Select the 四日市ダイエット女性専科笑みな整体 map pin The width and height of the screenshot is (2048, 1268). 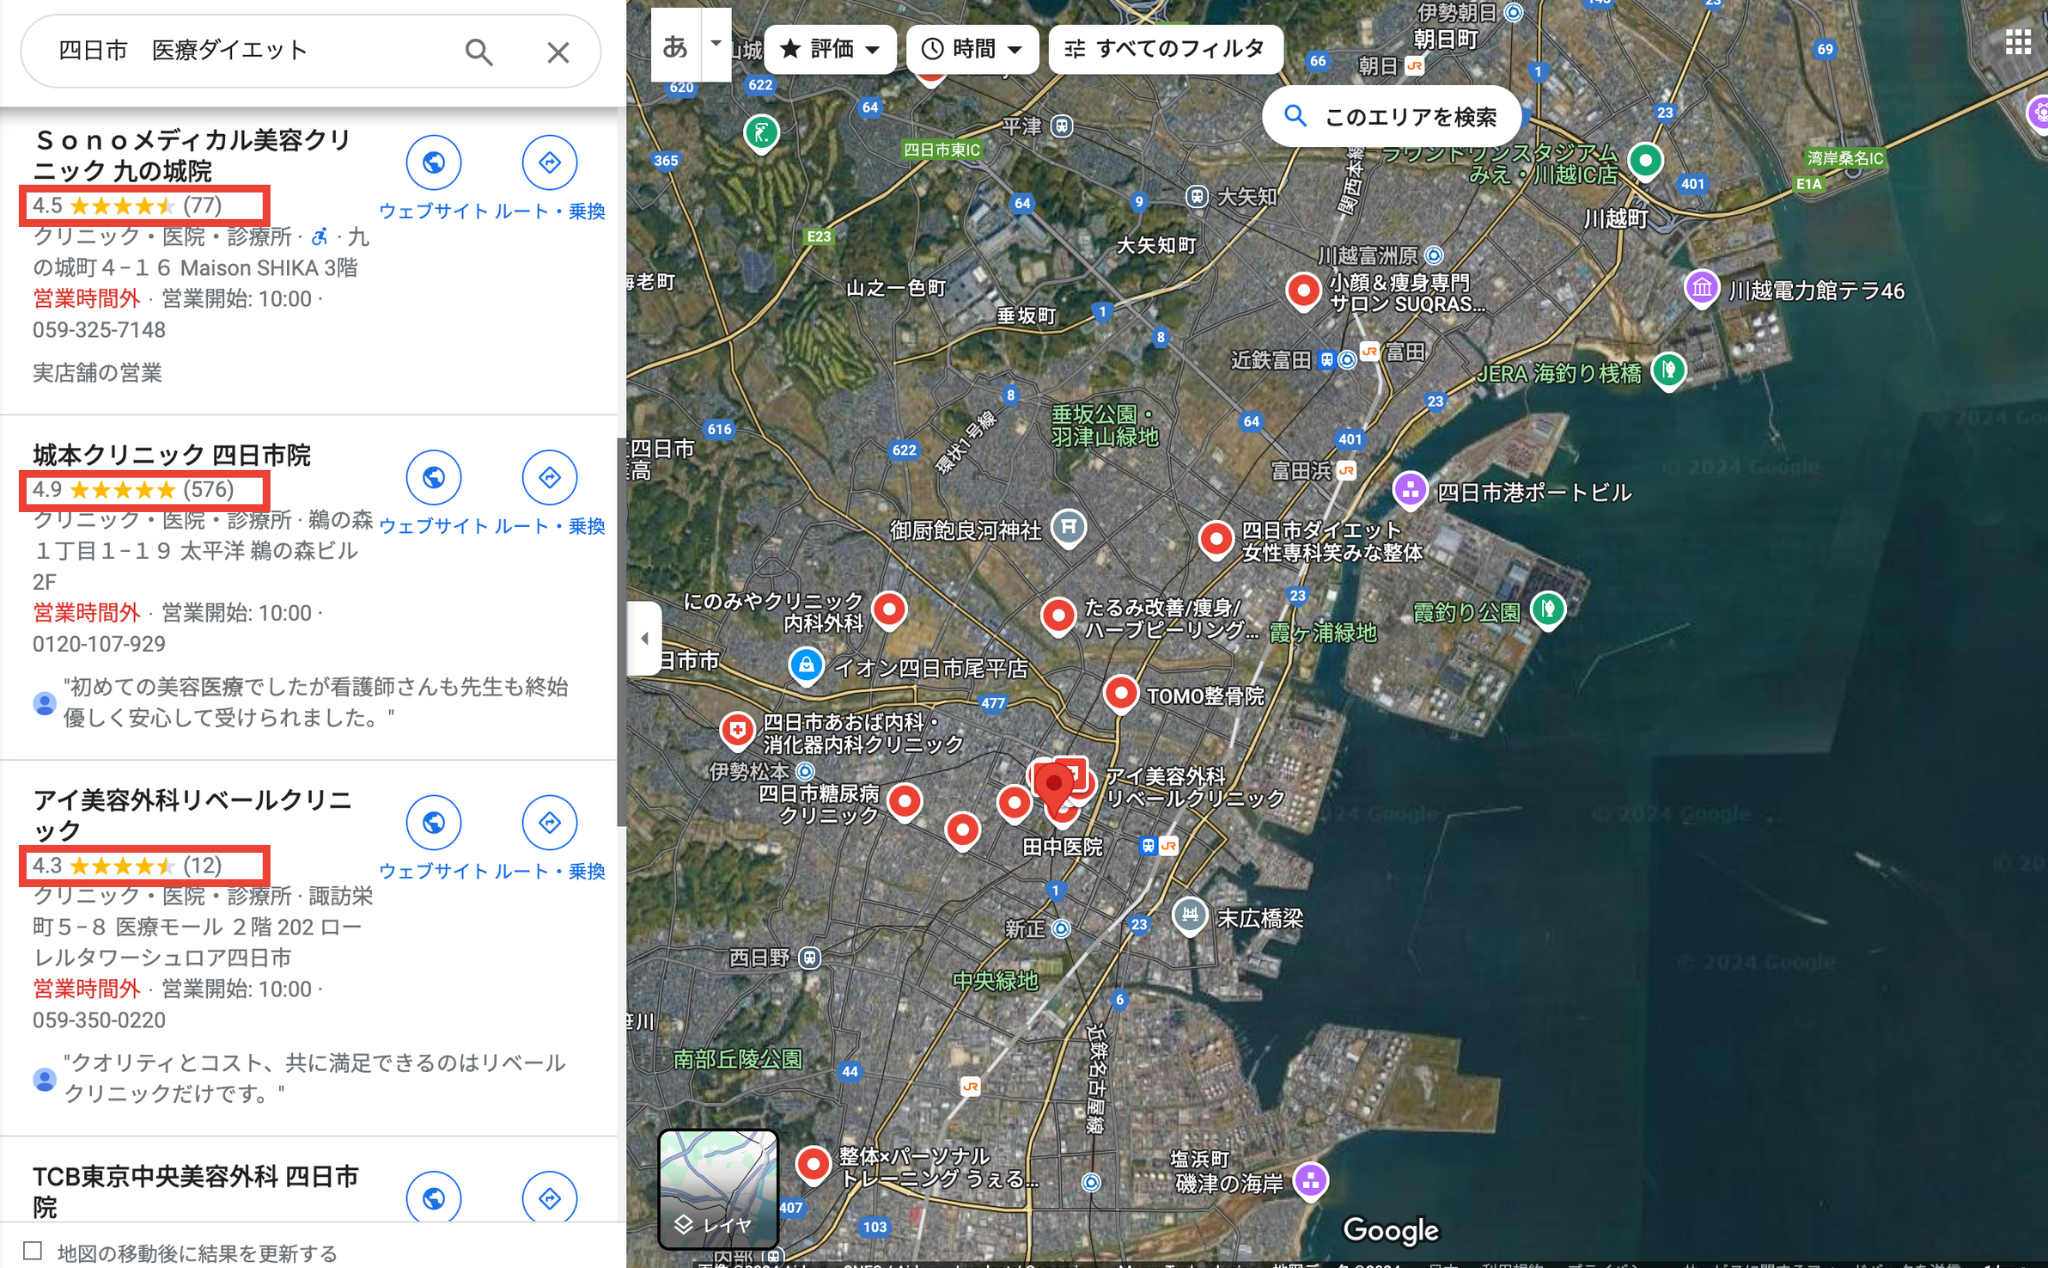coord(1216,539)
